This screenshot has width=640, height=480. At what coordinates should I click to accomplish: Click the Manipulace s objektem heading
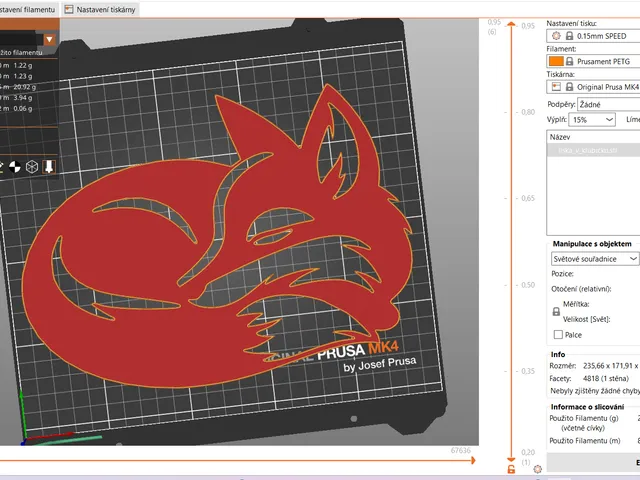(592, 244)
